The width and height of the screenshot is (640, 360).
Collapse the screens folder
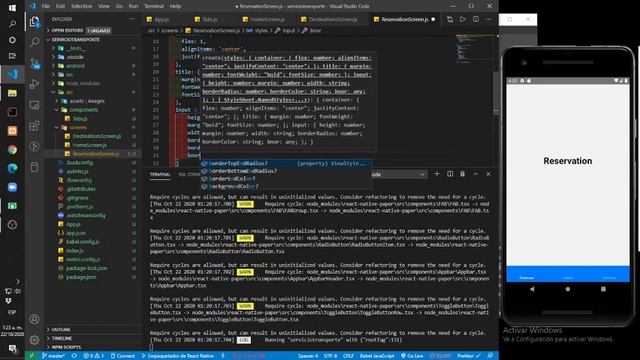[x=78, y=127]
